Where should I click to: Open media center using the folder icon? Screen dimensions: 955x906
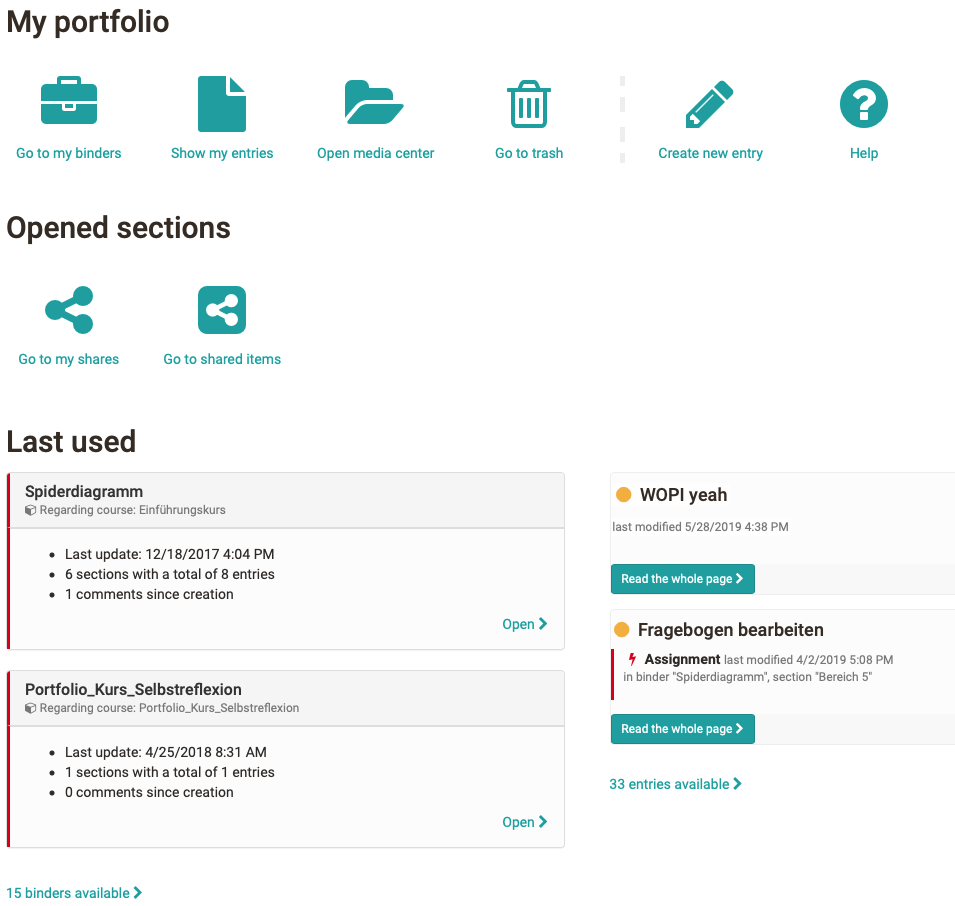pos(375,102)
